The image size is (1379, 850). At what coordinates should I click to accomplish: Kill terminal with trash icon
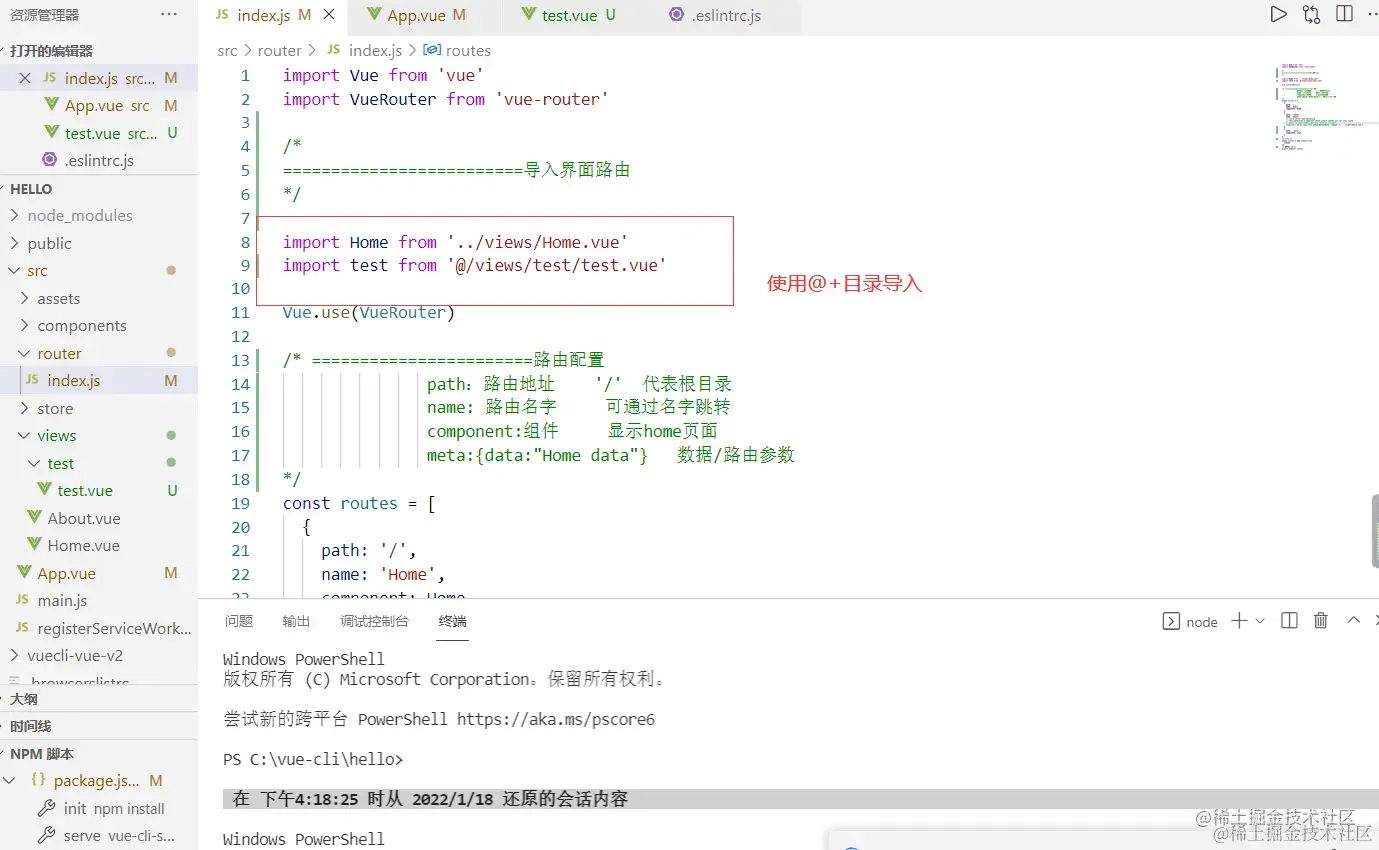[1320, 621]
